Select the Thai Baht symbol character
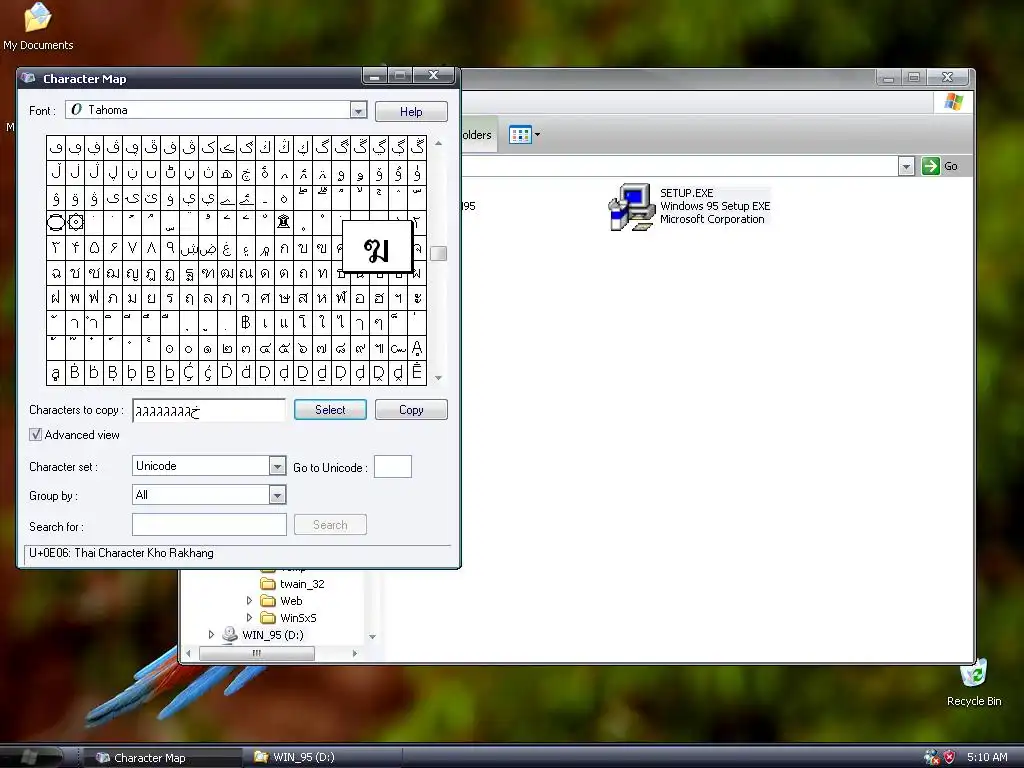Viewport: 1024px width, 768px height. click(x=246, y=323)
